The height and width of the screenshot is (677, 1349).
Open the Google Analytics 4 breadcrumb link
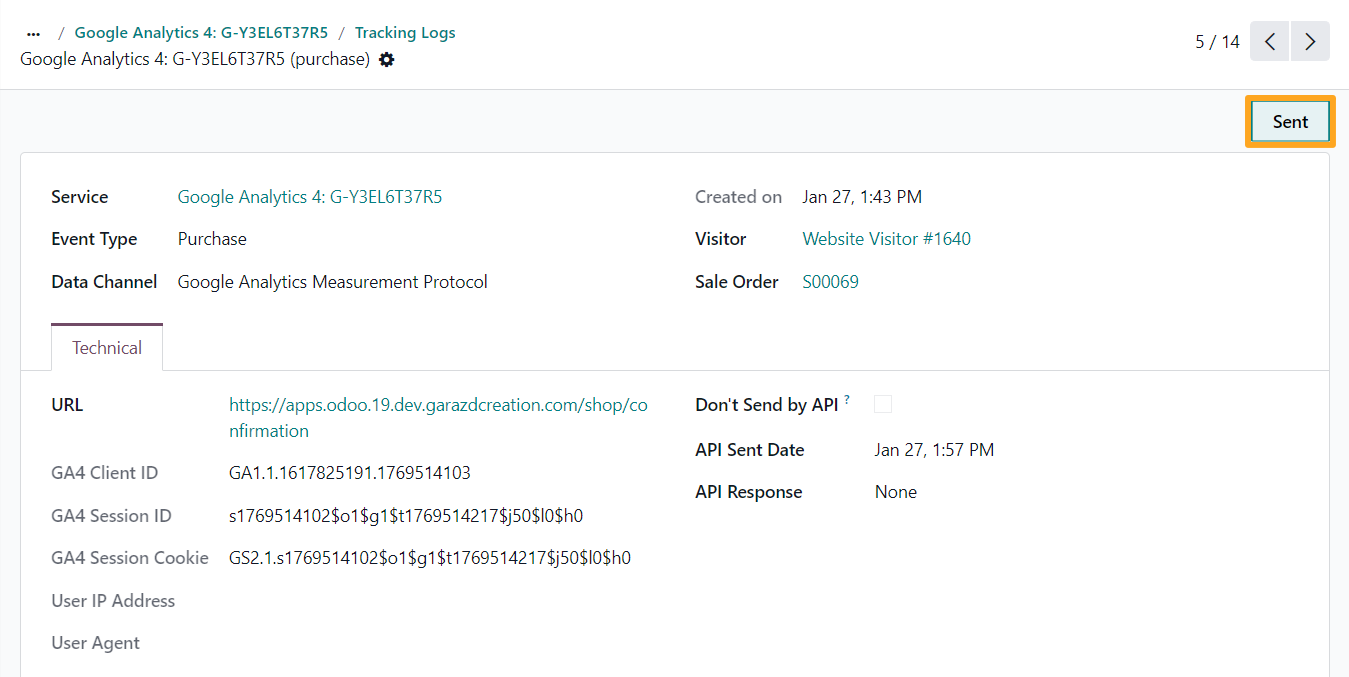point(201,33)
